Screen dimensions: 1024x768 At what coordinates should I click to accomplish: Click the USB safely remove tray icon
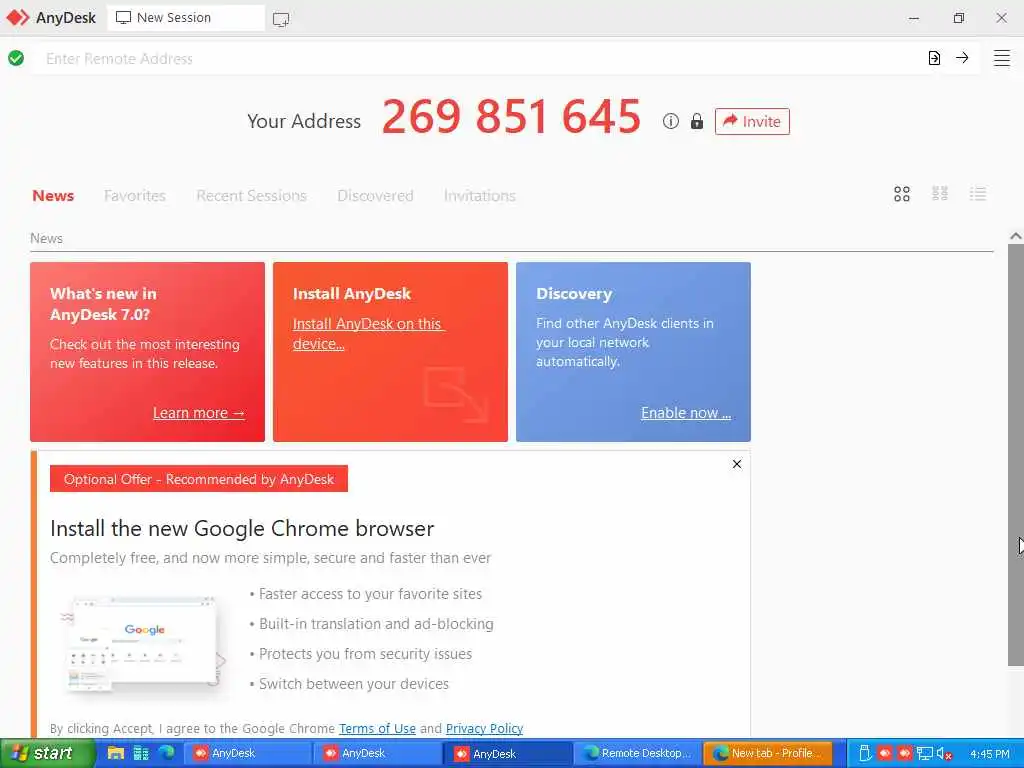(864, 754)
